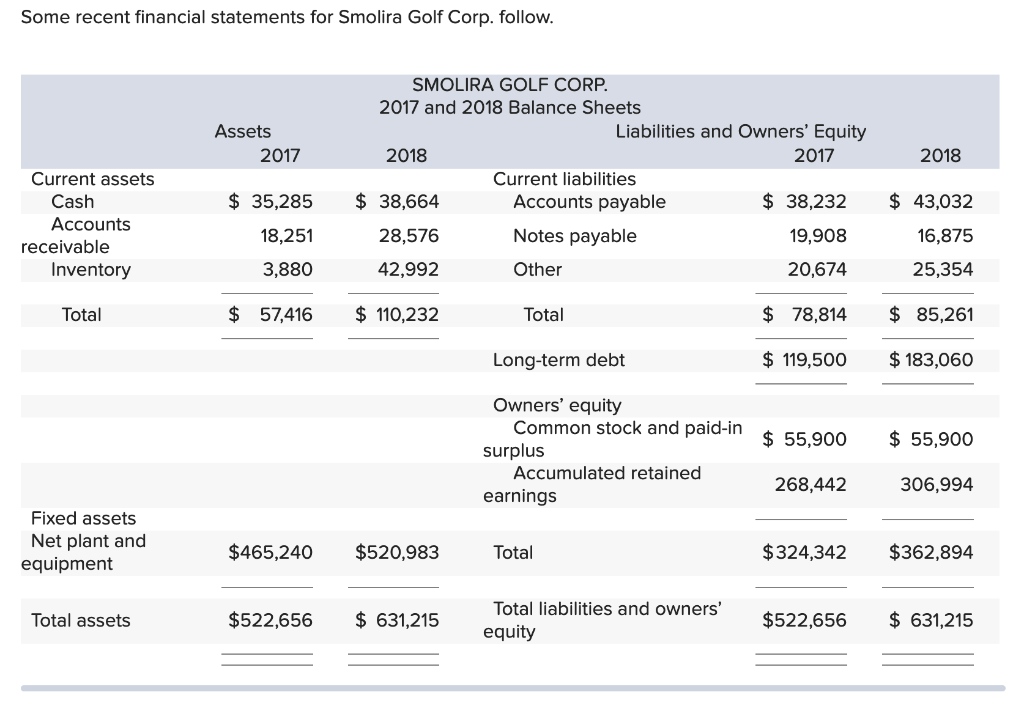Click current assets total $57,416
1024x714 pixels.
pyautogui.click(x=270, y=315)
